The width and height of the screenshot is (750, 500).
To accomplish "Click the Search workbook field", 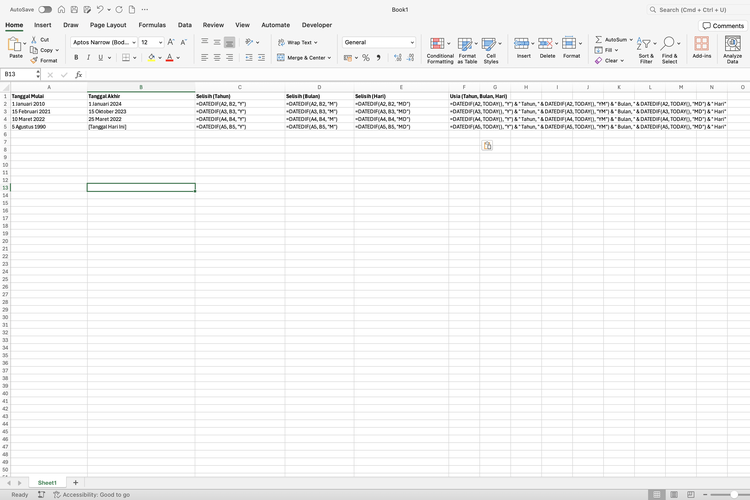I will pos(696,10).
